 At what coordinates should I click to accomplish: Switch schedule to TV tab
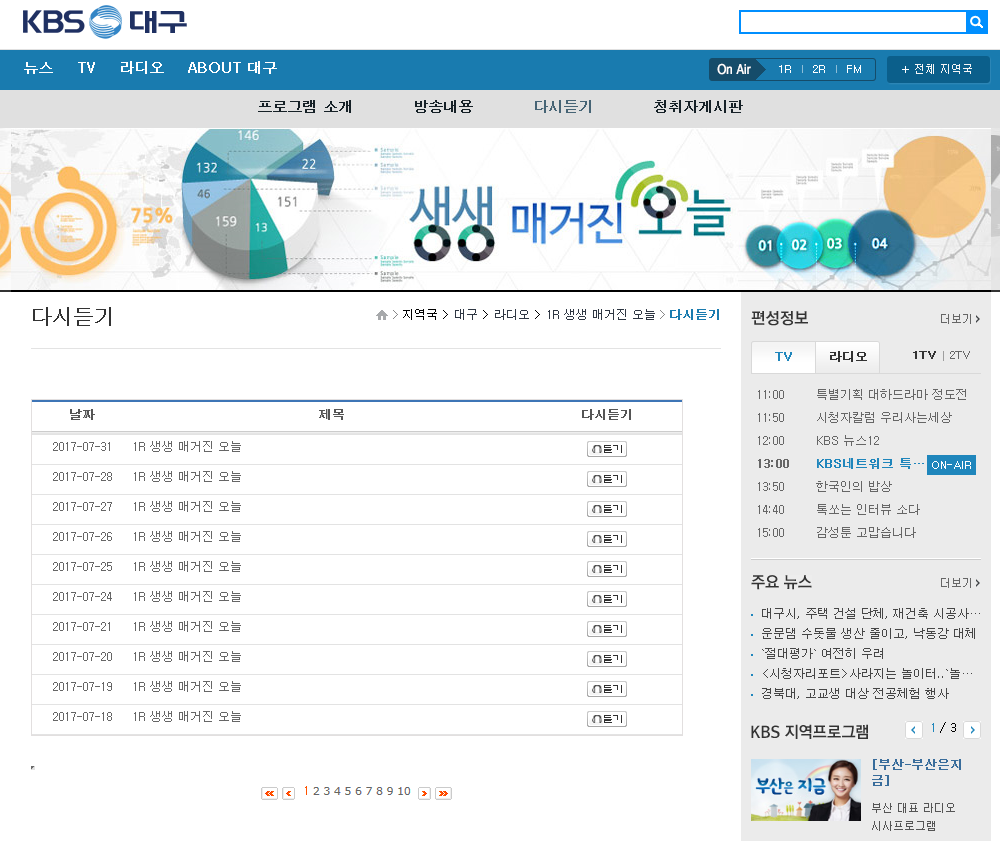coord(784,356)
